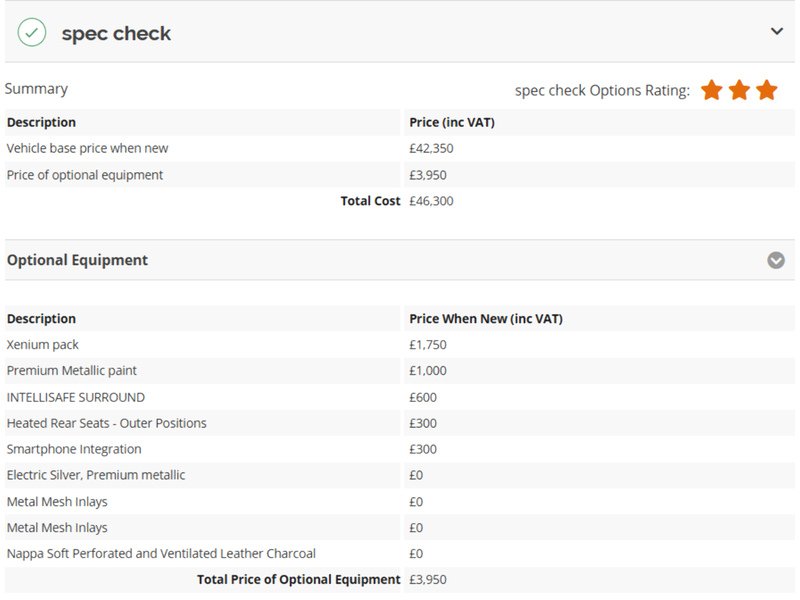Click the Total Cost £46,300 value
The width and height of the screenshot is (800, 600).
[x=431, y=201]
